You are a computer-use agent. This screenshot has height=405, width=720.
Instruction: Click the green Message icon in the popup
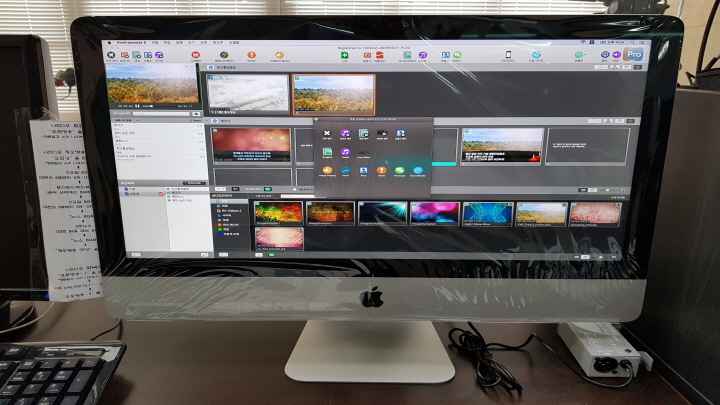tap(399, 171)
